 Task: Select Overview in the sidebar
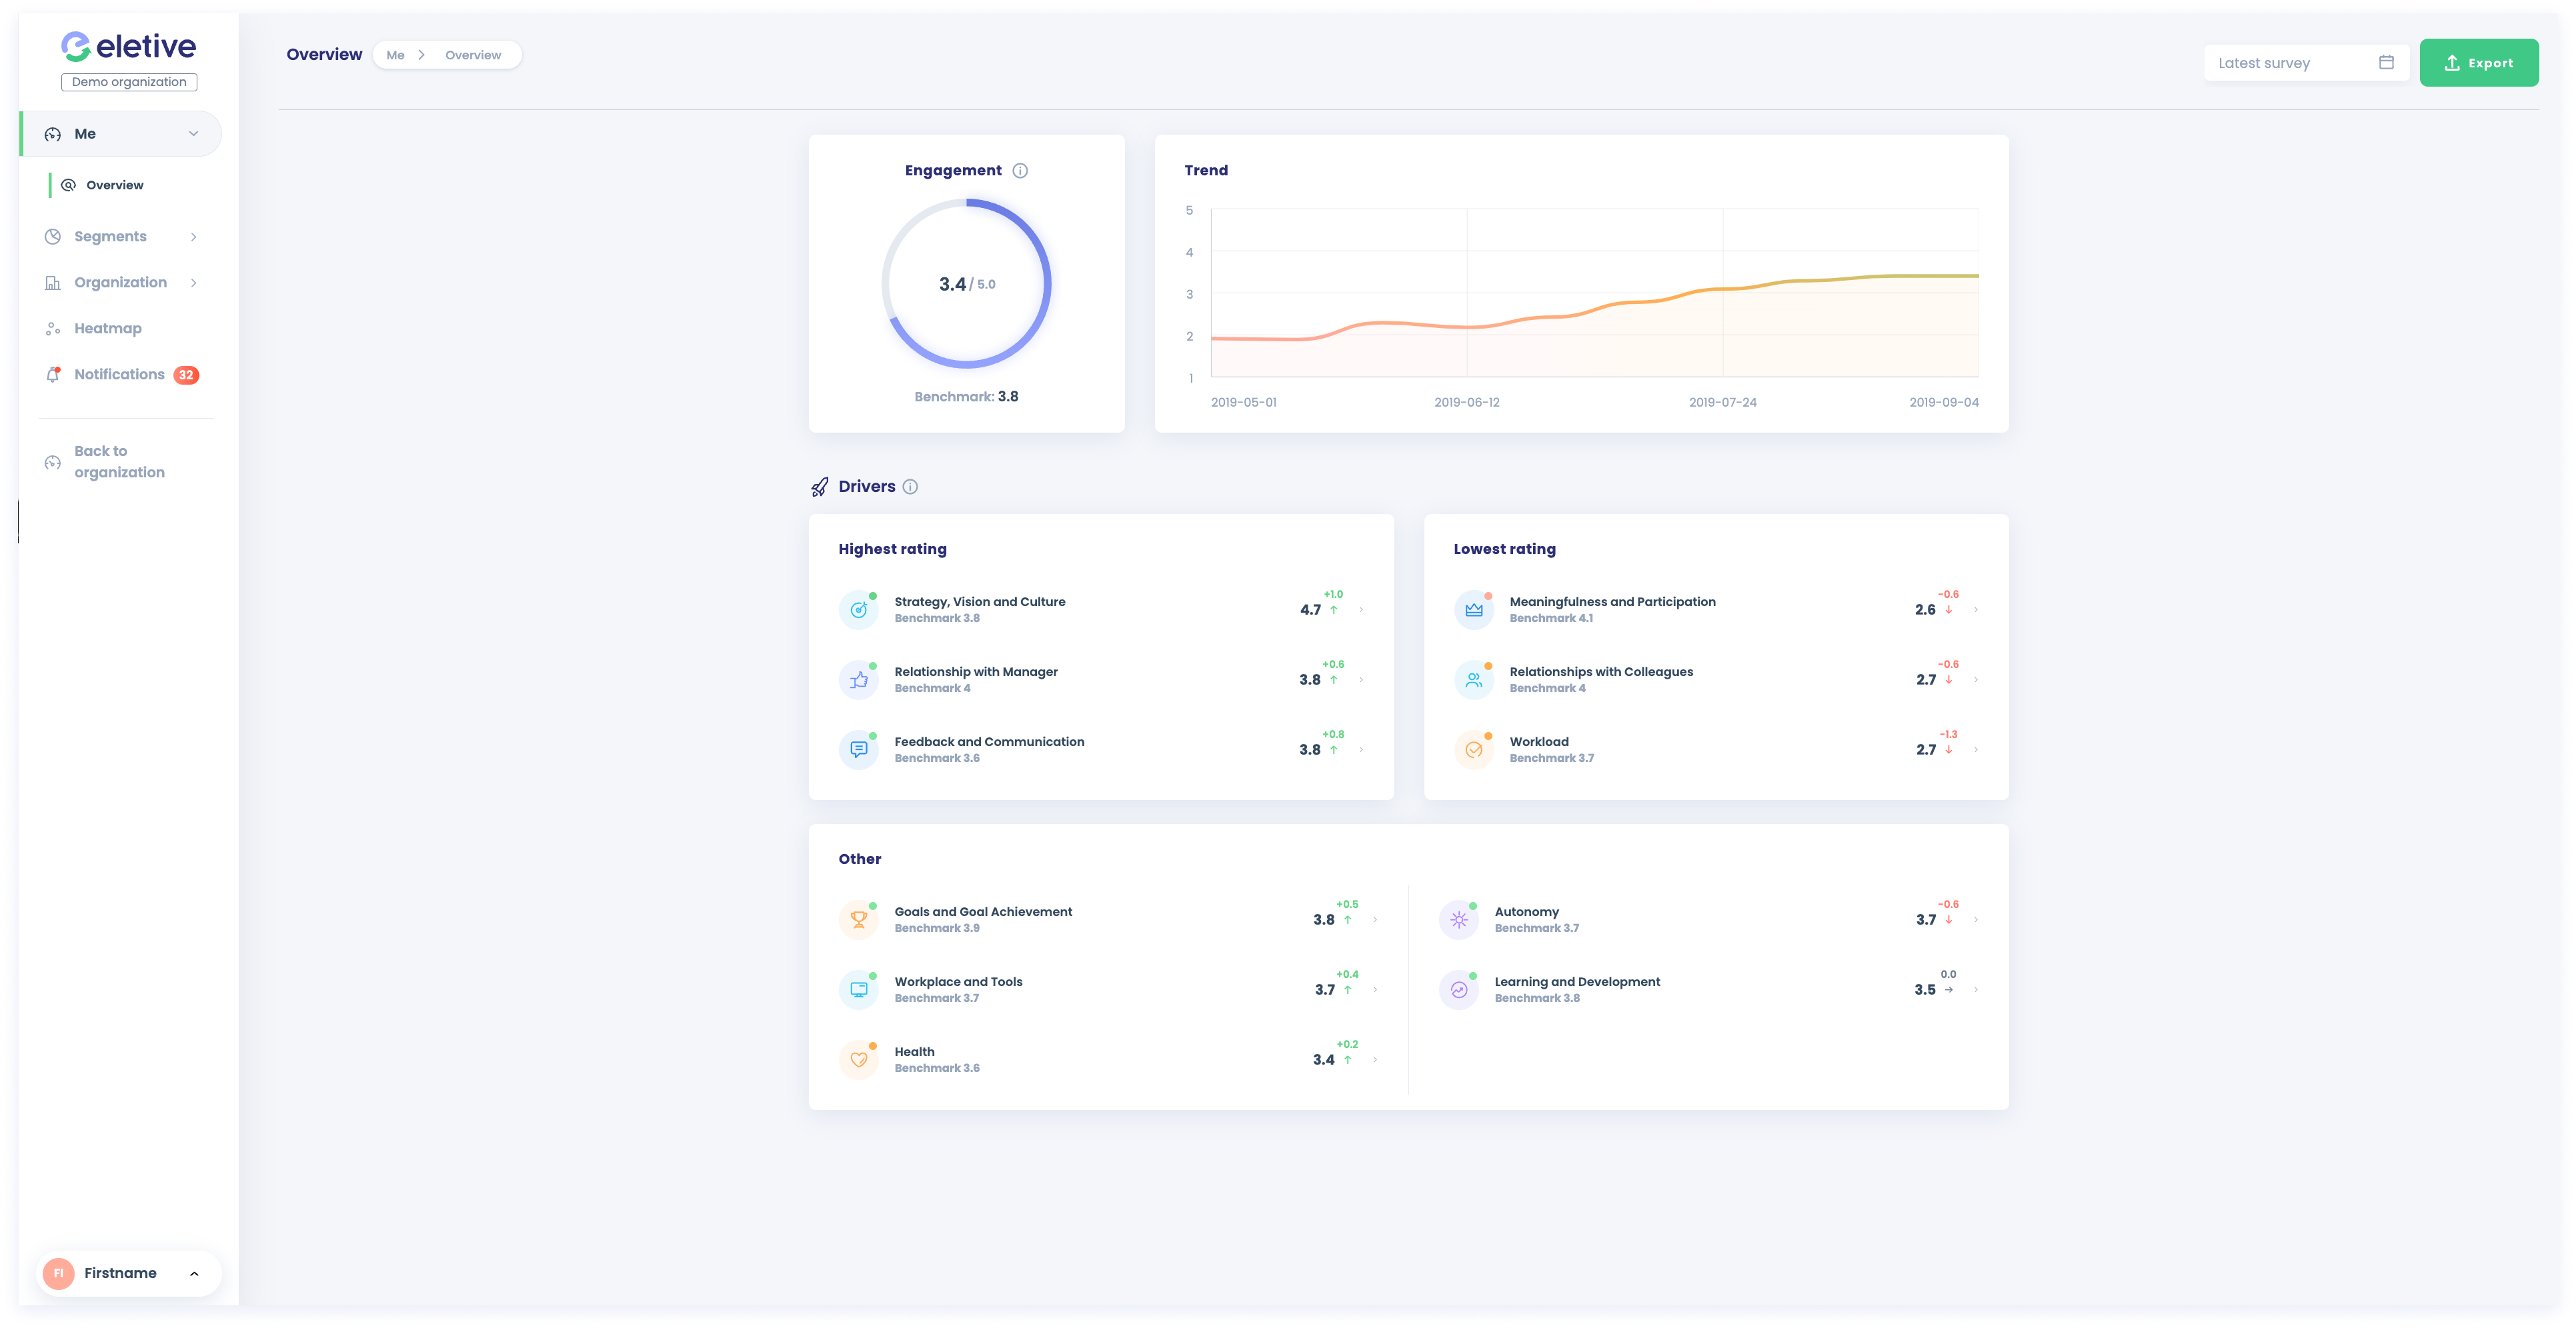[114, 185]
